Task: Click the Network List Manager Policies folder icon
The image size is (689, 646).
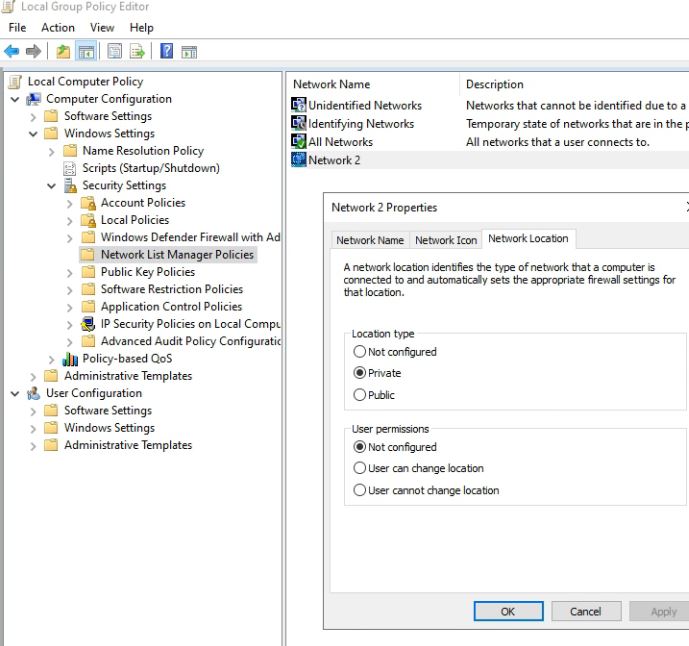Action: [88, 254]
